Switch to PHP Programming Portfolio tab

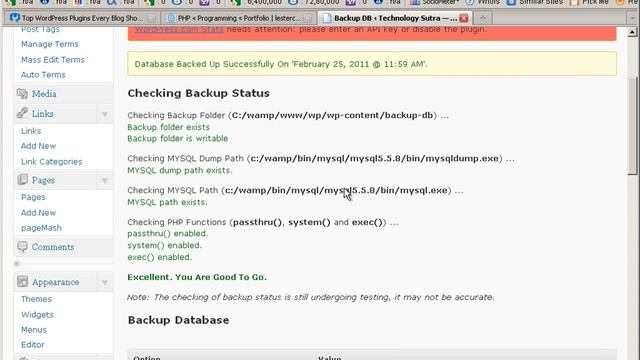click(239, 18)
